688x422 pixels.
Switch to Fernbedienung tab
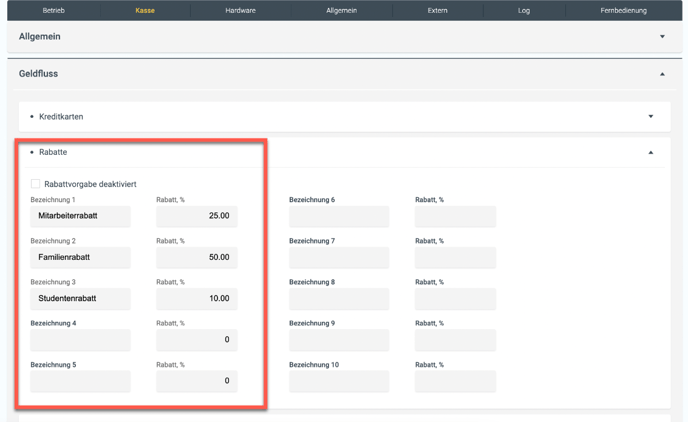point(623,10)
